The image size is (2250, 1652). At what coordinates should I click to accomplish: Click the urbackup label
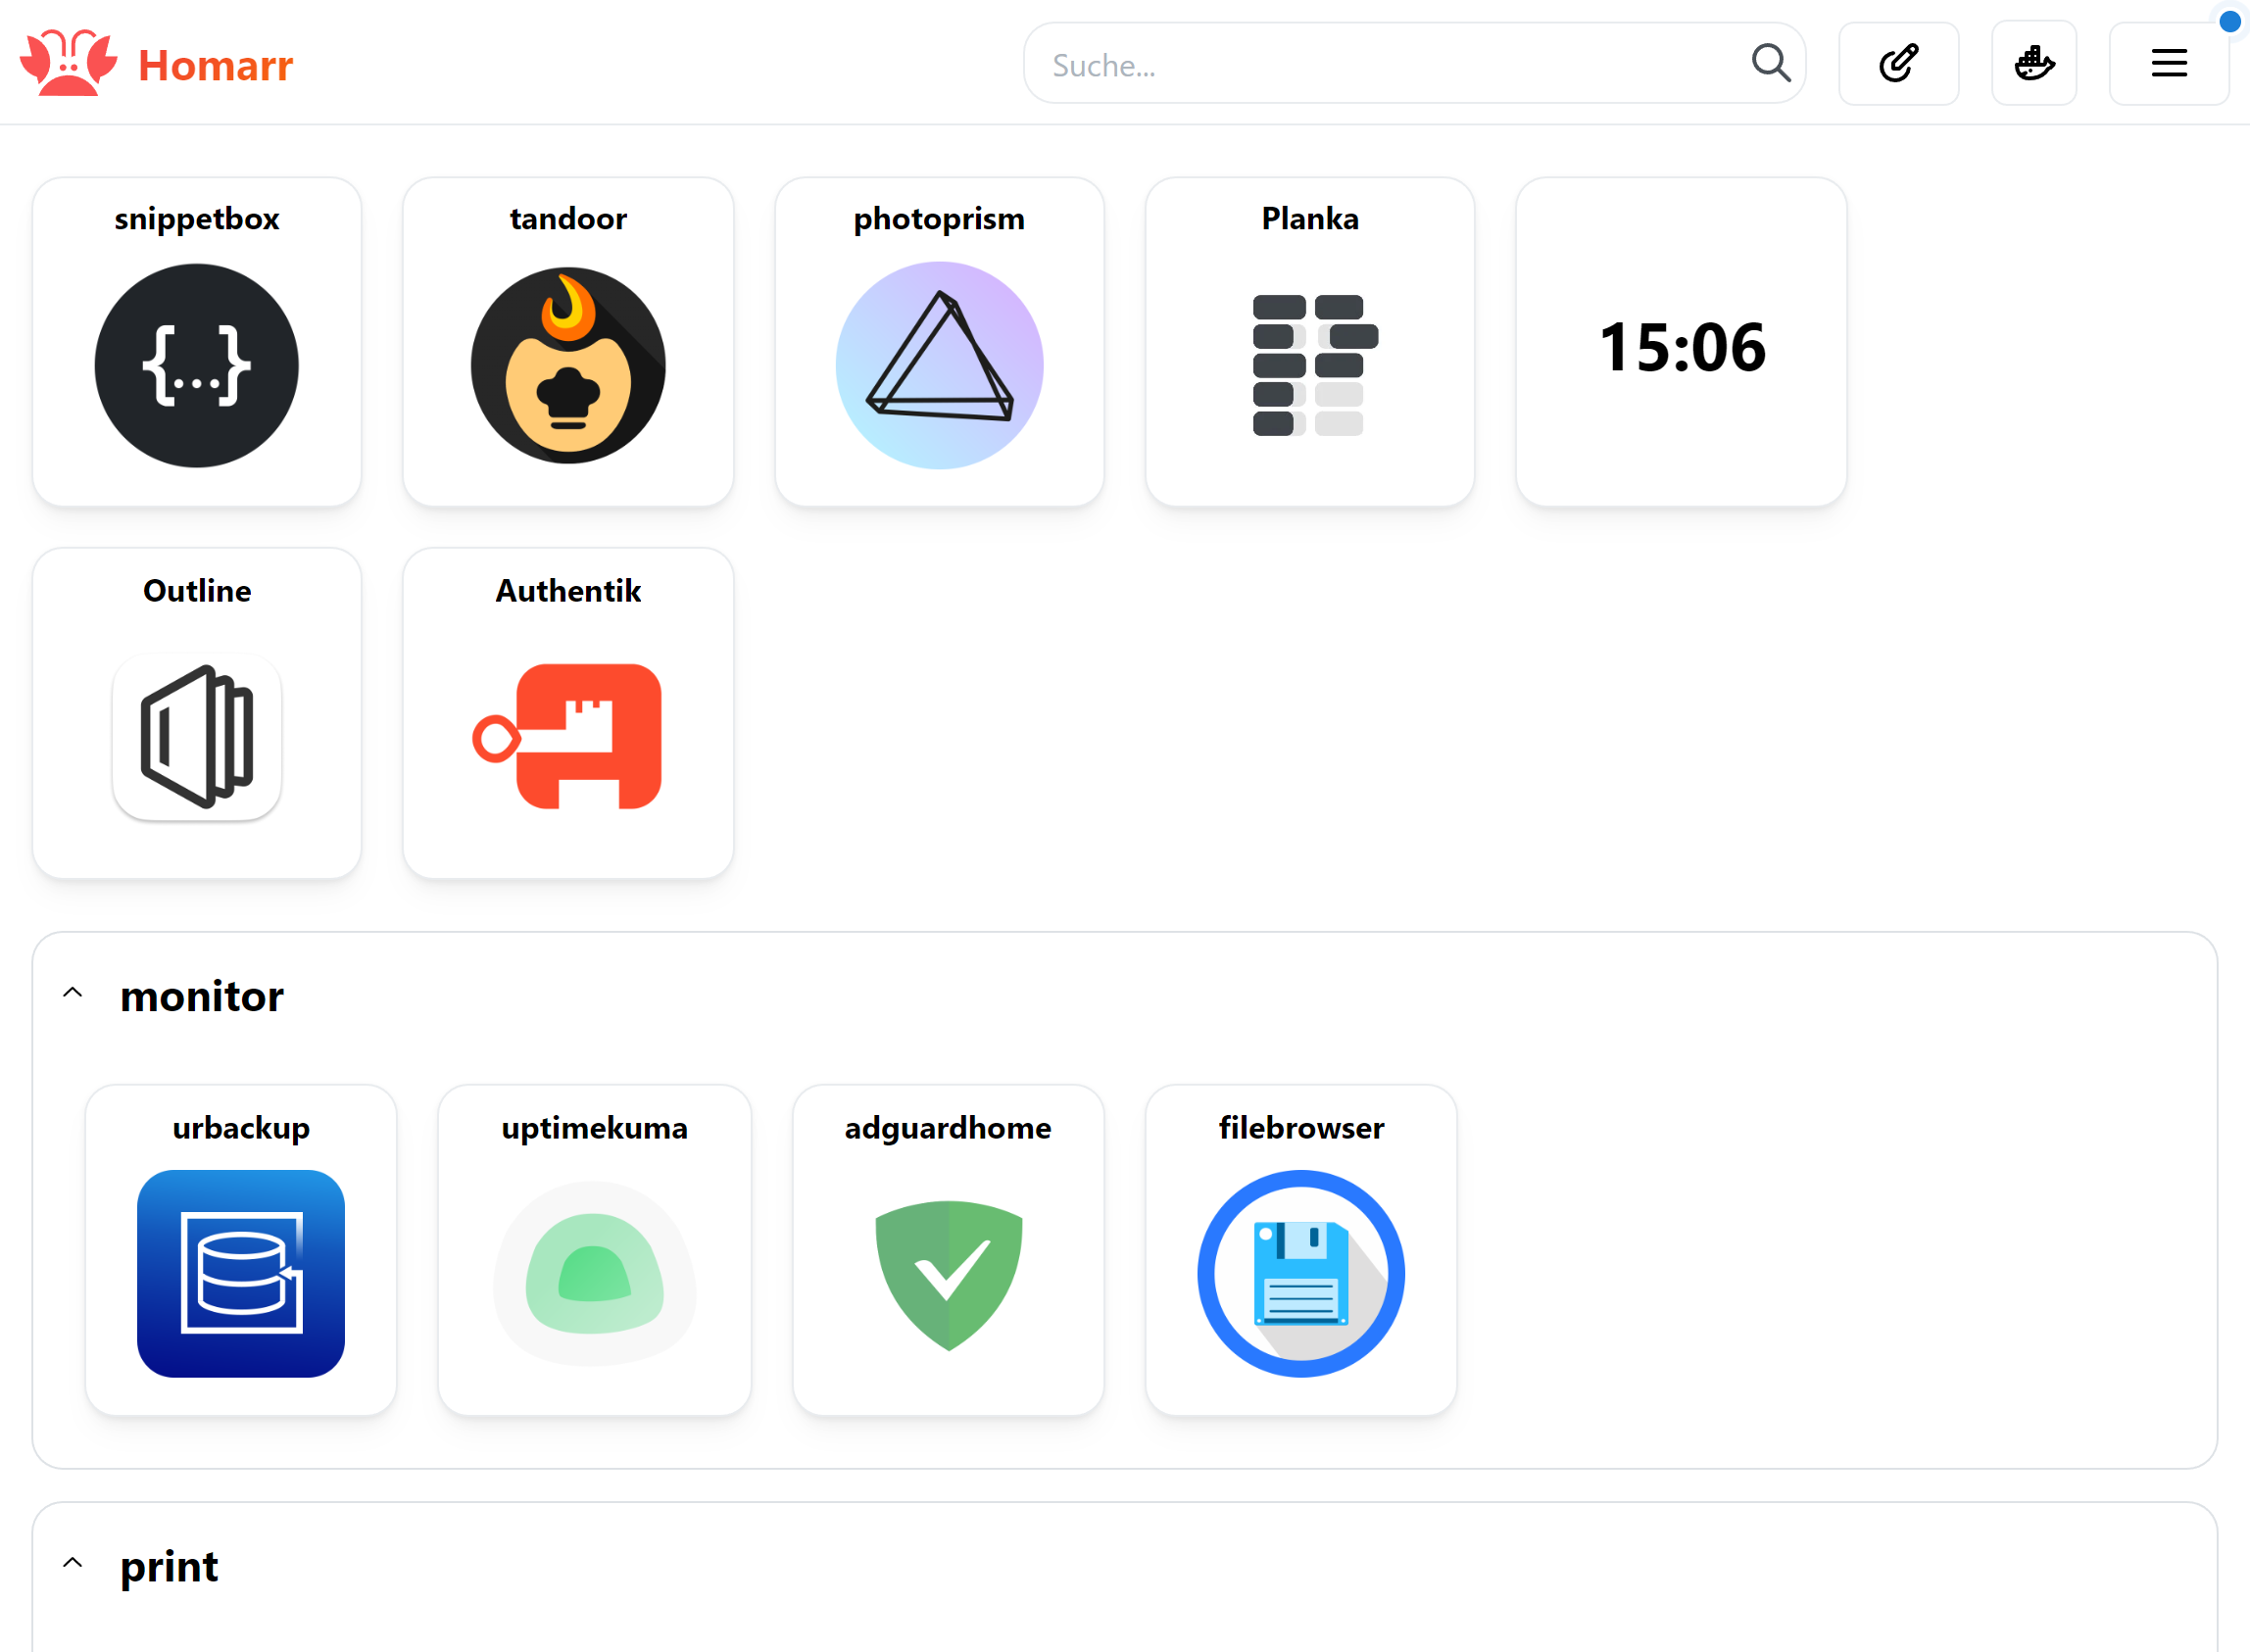point(241,1127)
